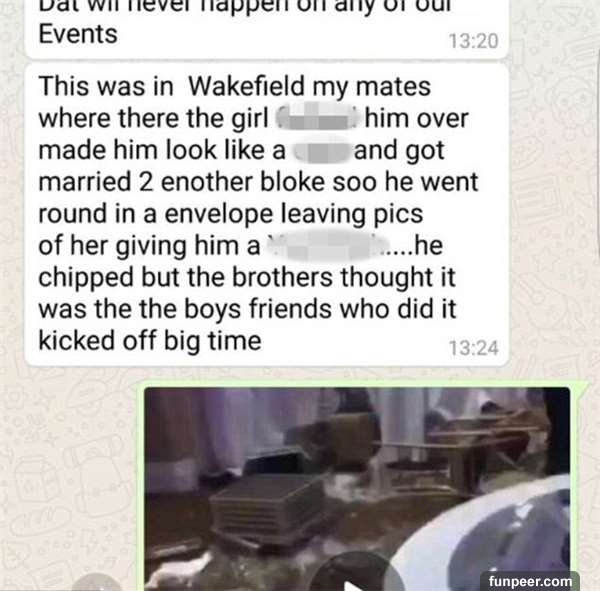600x591 pixels.
Task: Tap the long Wakefield message bubble
Action: coord(267,215)
